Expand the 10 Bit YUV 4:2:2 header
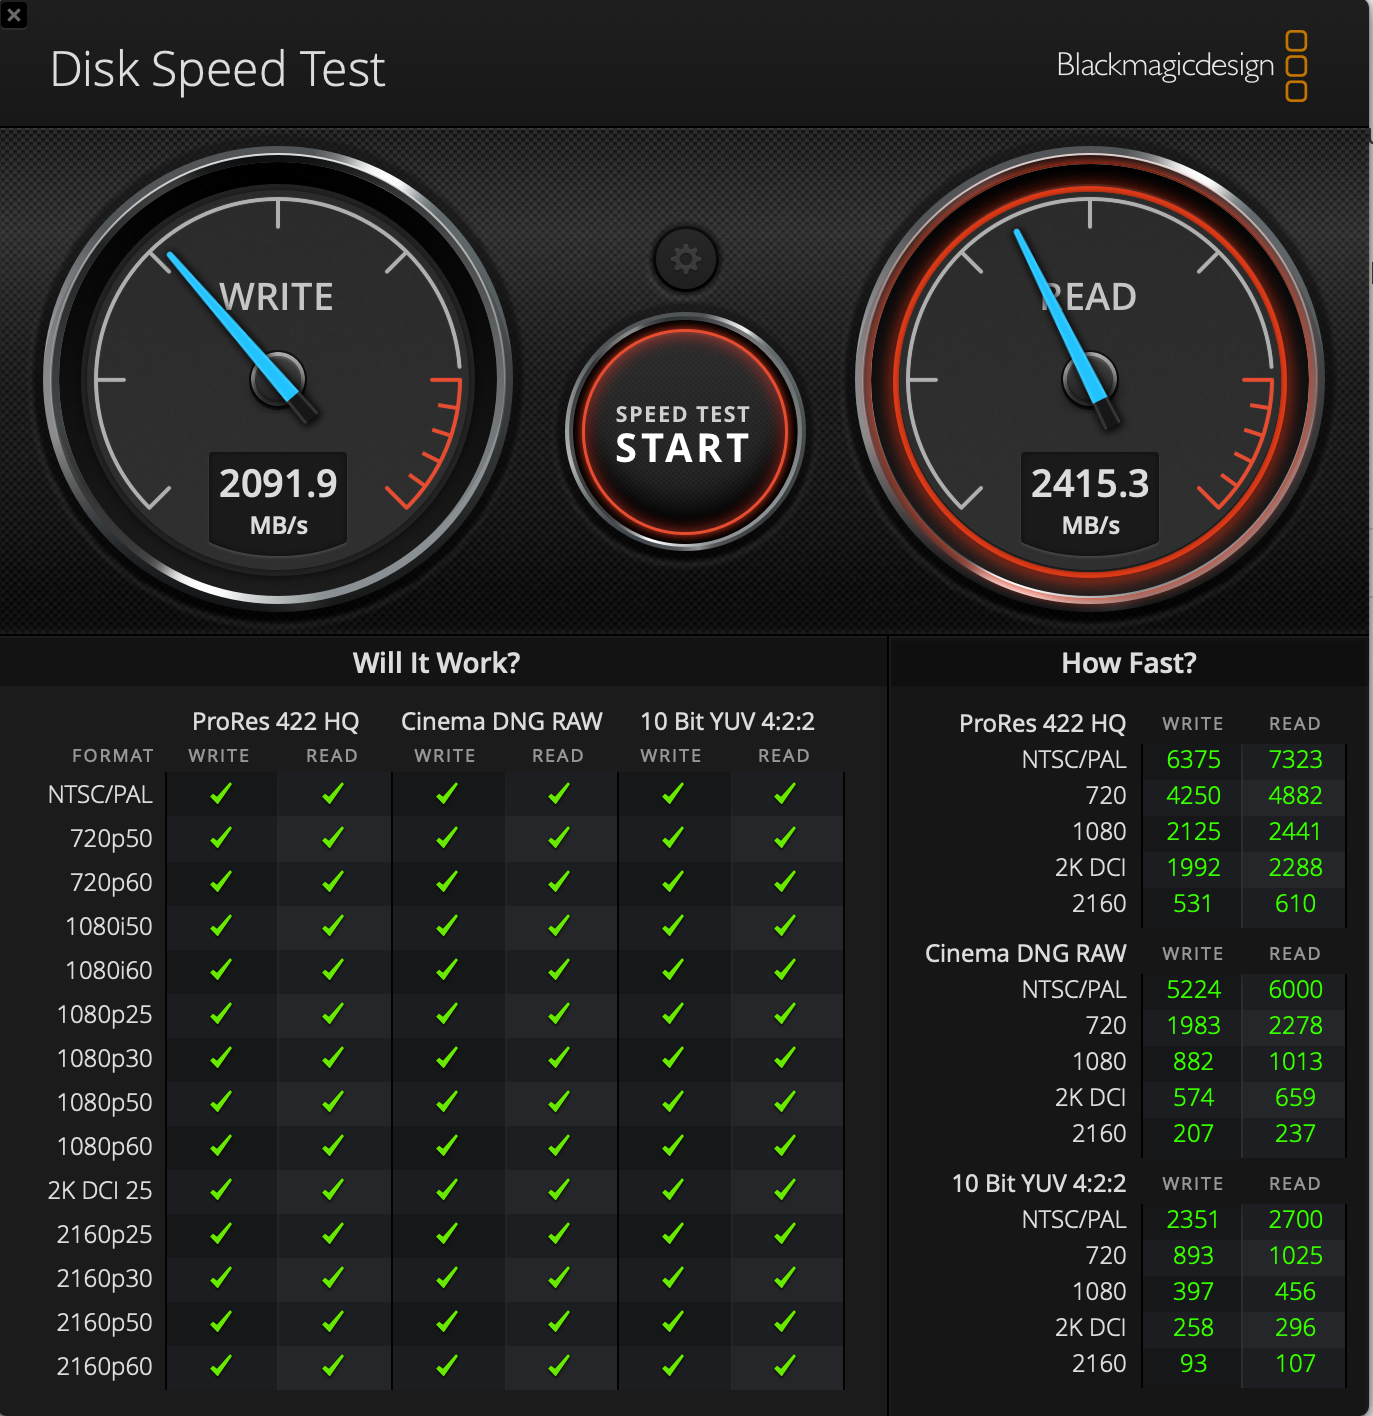The width and height of the screenshot is (1373, 1416). 727,721
